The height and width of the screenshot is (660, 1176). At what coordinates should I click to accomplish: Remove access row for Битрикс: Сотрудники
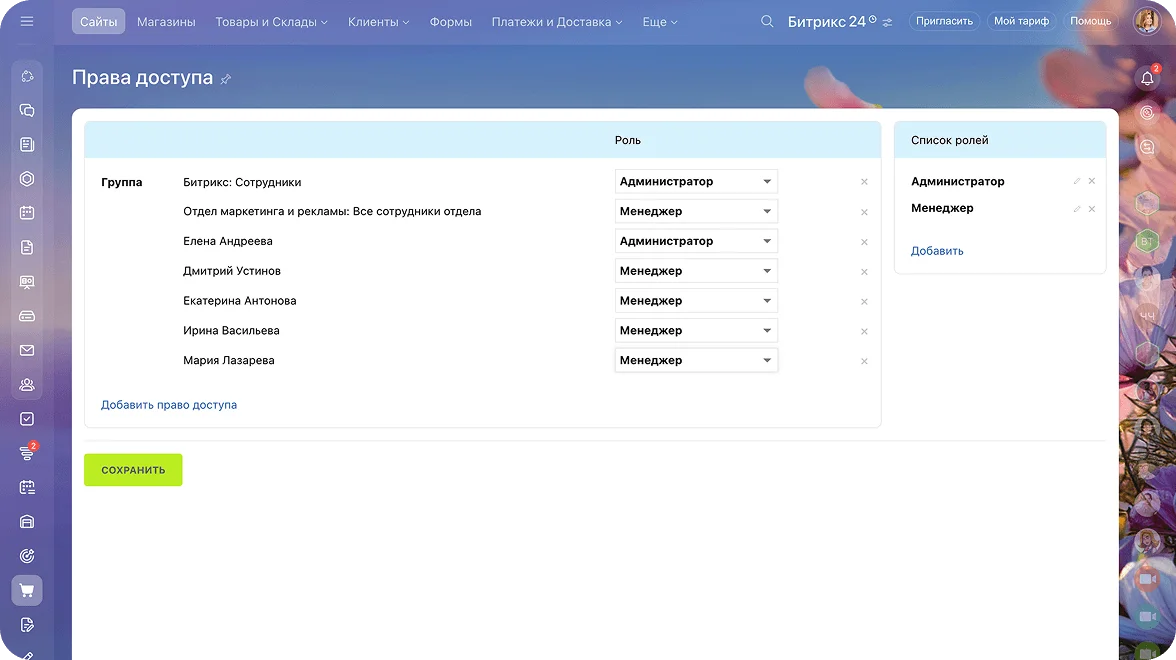(864, 182)
